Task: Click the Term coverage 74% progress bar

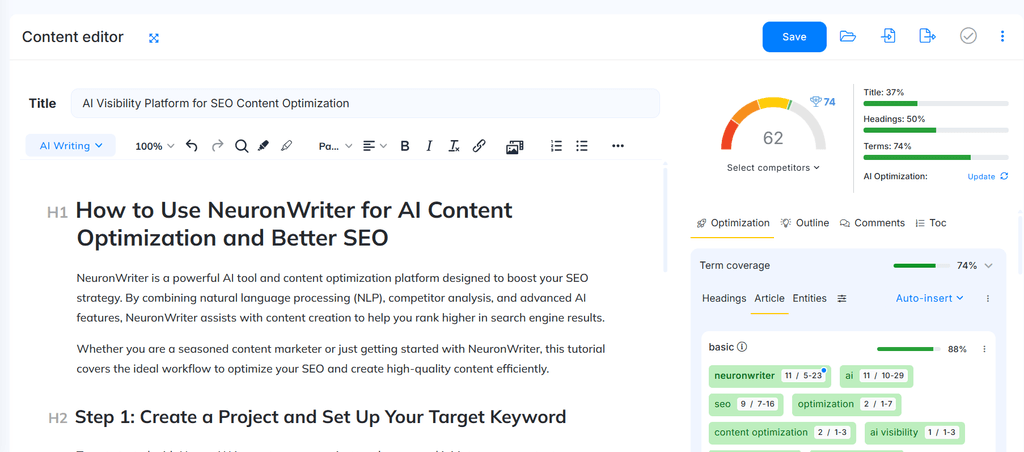Action: (x=922, y=266)
